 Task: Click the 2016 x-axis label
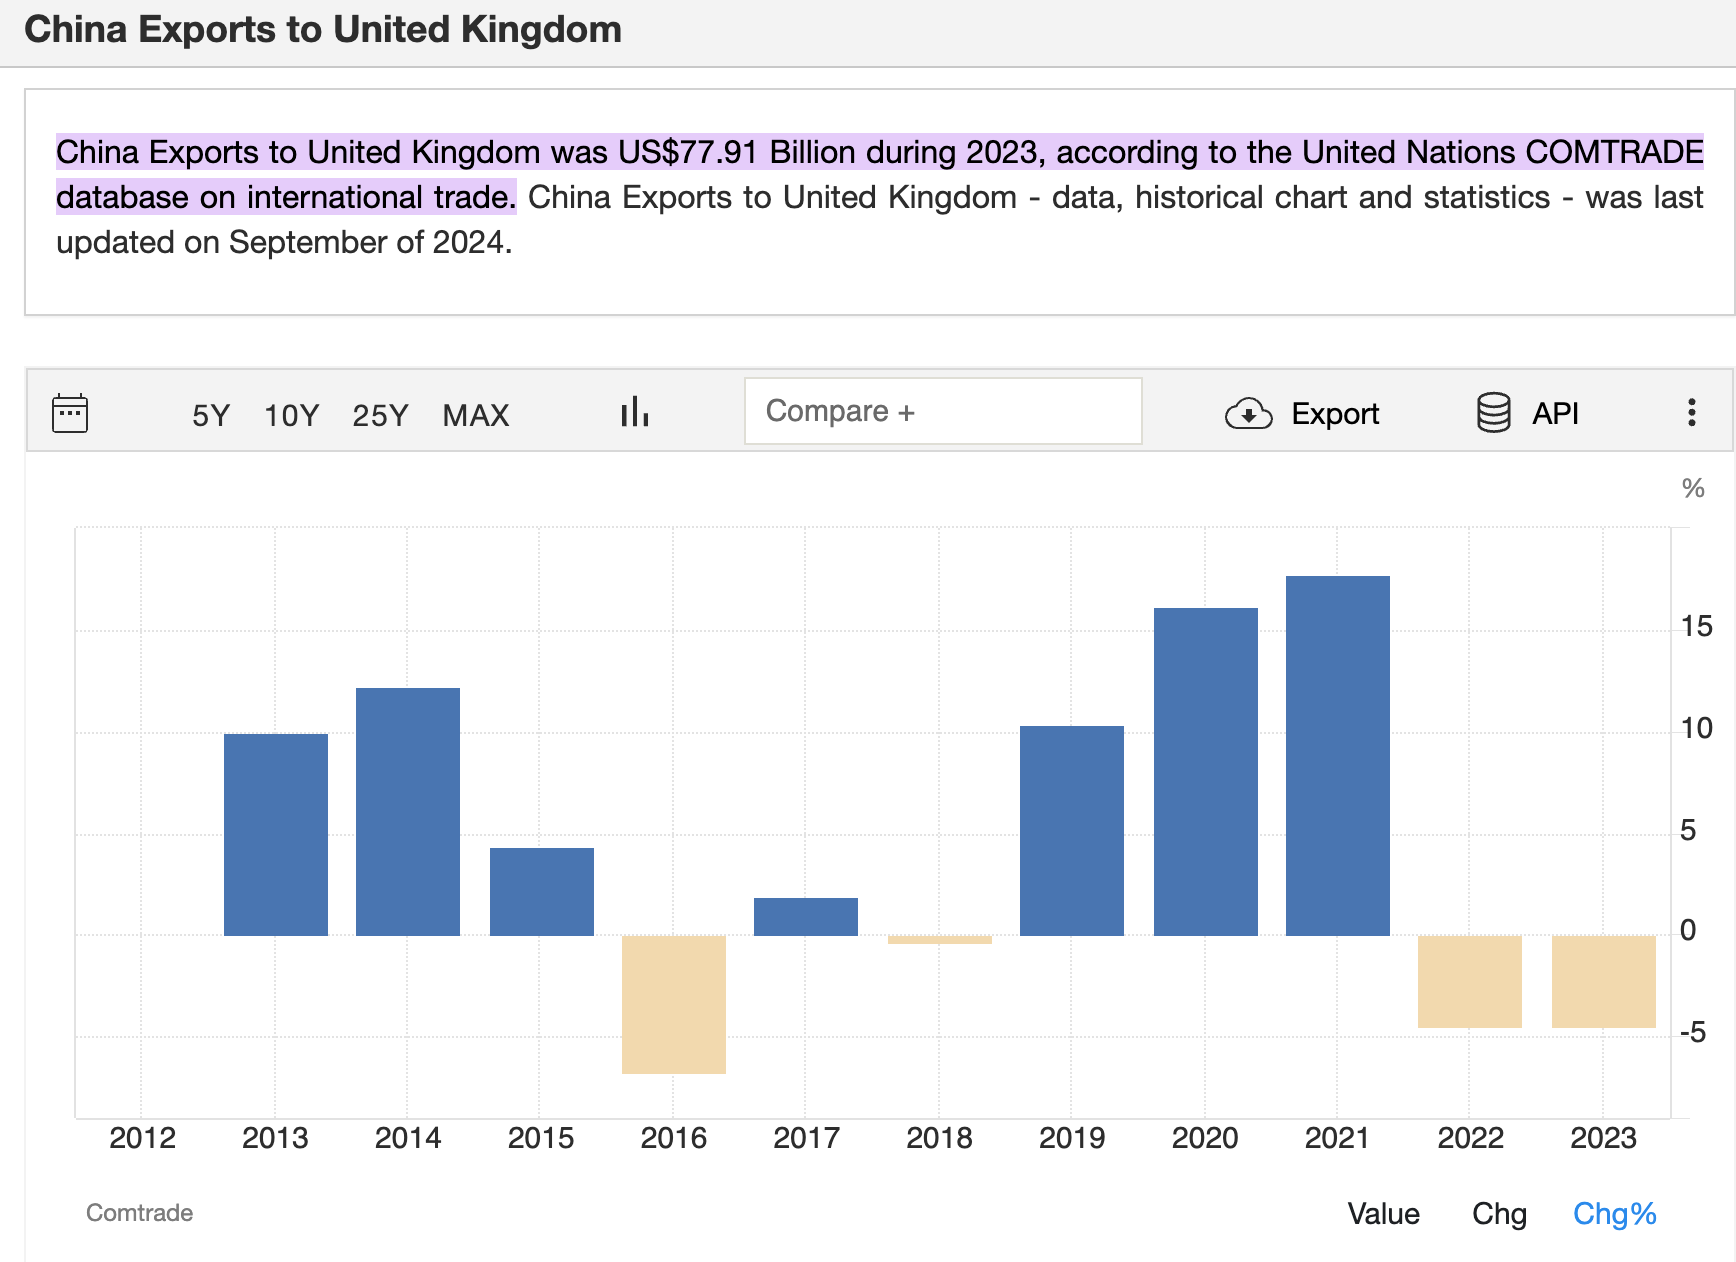(x=674, y=1138)
